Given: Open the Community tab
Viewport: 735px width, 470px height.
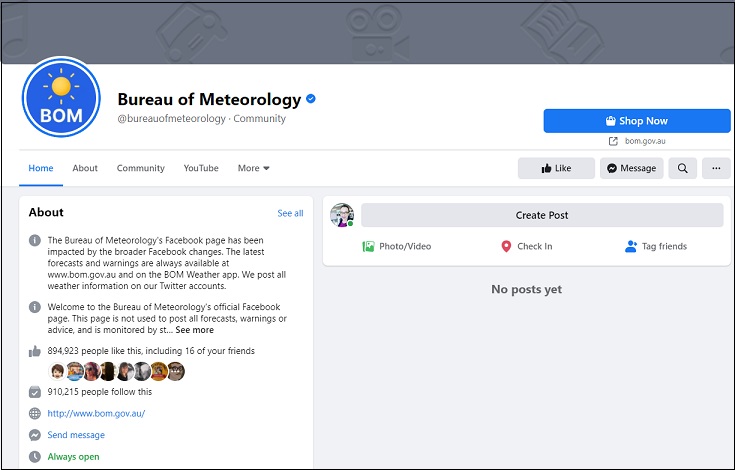Looking at the screenshot, I should coord(140,168).
